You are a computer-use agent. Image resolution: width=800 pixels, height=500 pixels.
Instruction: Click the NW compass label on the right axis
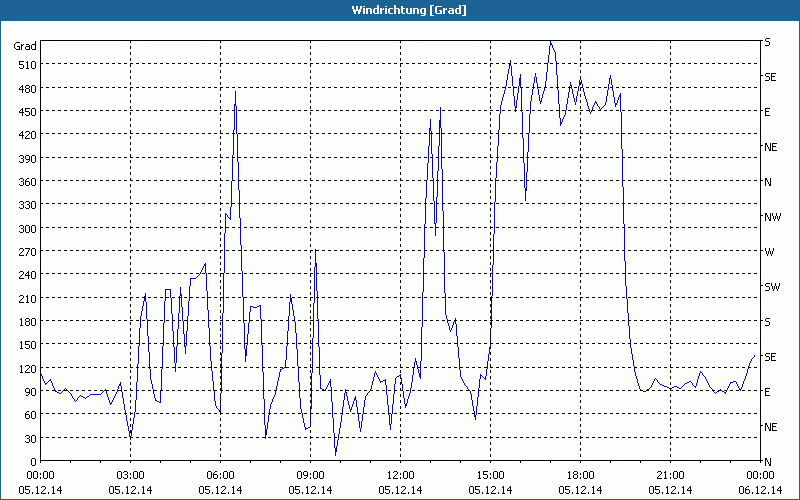(771, 217)
